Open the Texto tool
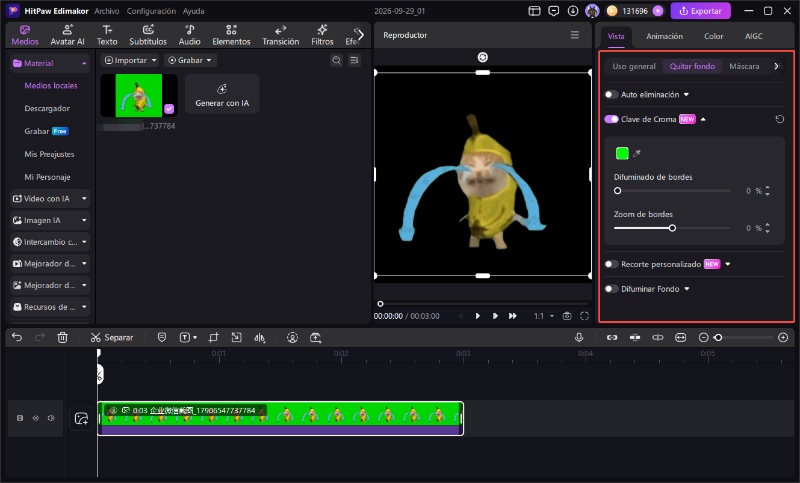The image size is (800, 483). tap(107, 35)
